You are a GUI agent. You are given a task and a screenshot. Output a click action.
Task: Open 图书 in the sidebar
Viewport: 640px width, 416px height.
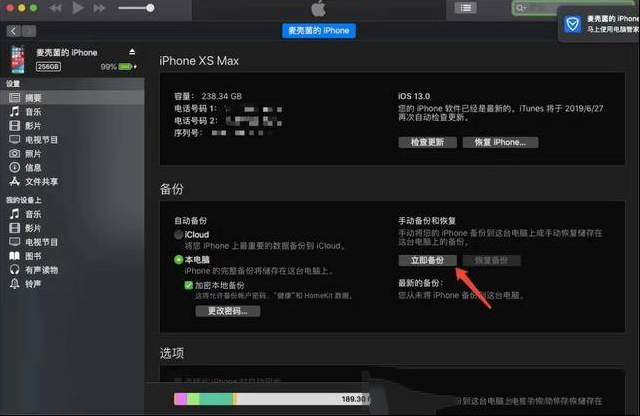(x=72, y=256)
